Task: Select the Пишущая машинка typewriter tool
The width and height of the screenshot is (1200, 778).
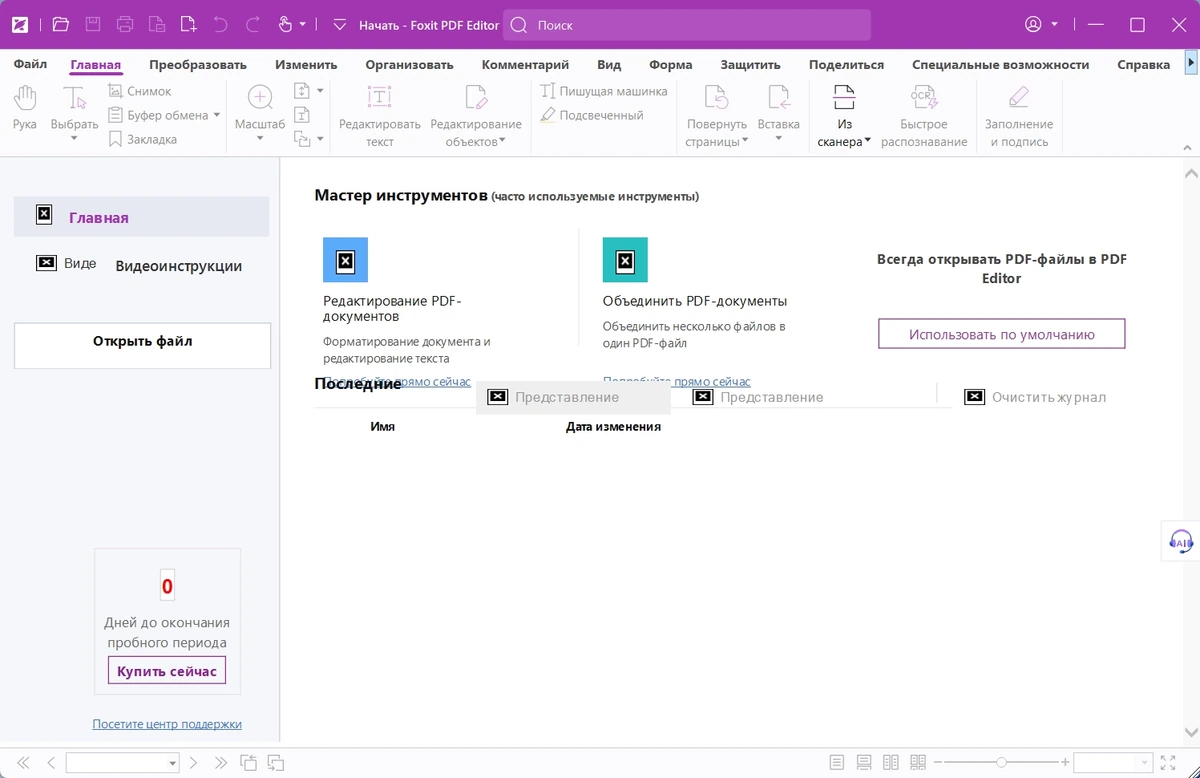Action: [x=604, y=91]
